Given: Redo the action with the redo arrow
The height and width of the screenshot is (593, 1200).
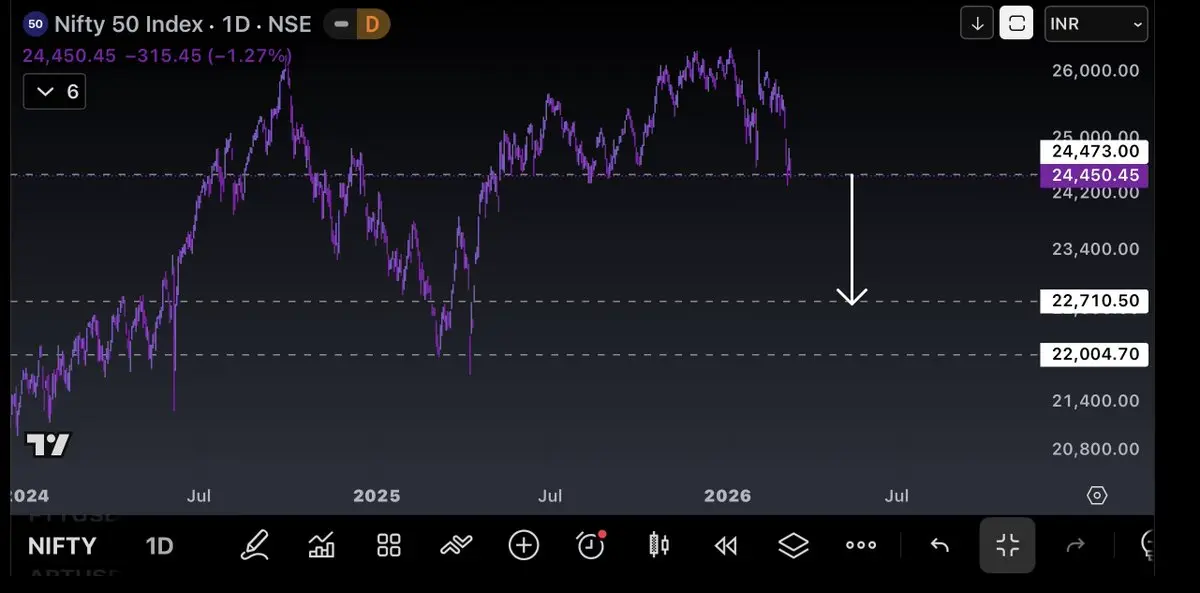Looking at the screenshot, I should pyautogui.click(x=1076, y=545).
